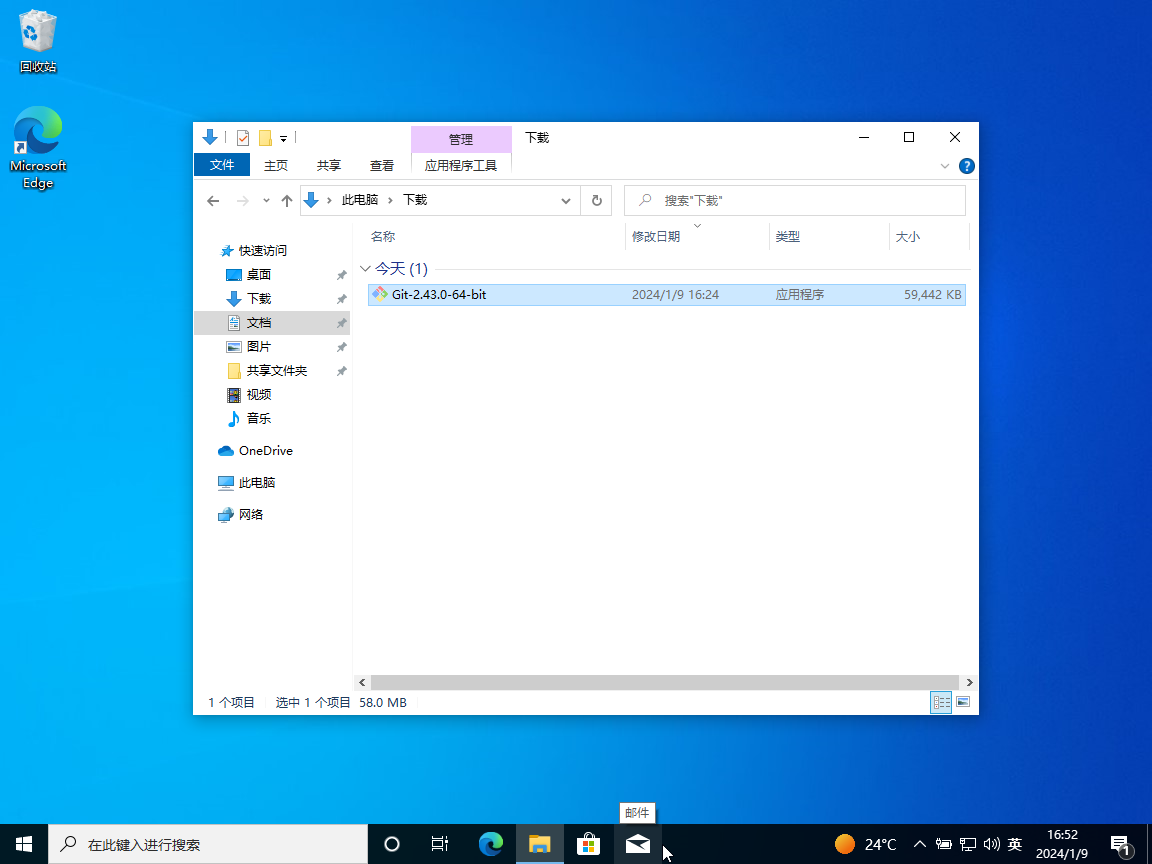The width and height of the screenshot is (1152, 864).
Task: Launch Microsoft Edge from the taskbar
Action: click(490, 844)
